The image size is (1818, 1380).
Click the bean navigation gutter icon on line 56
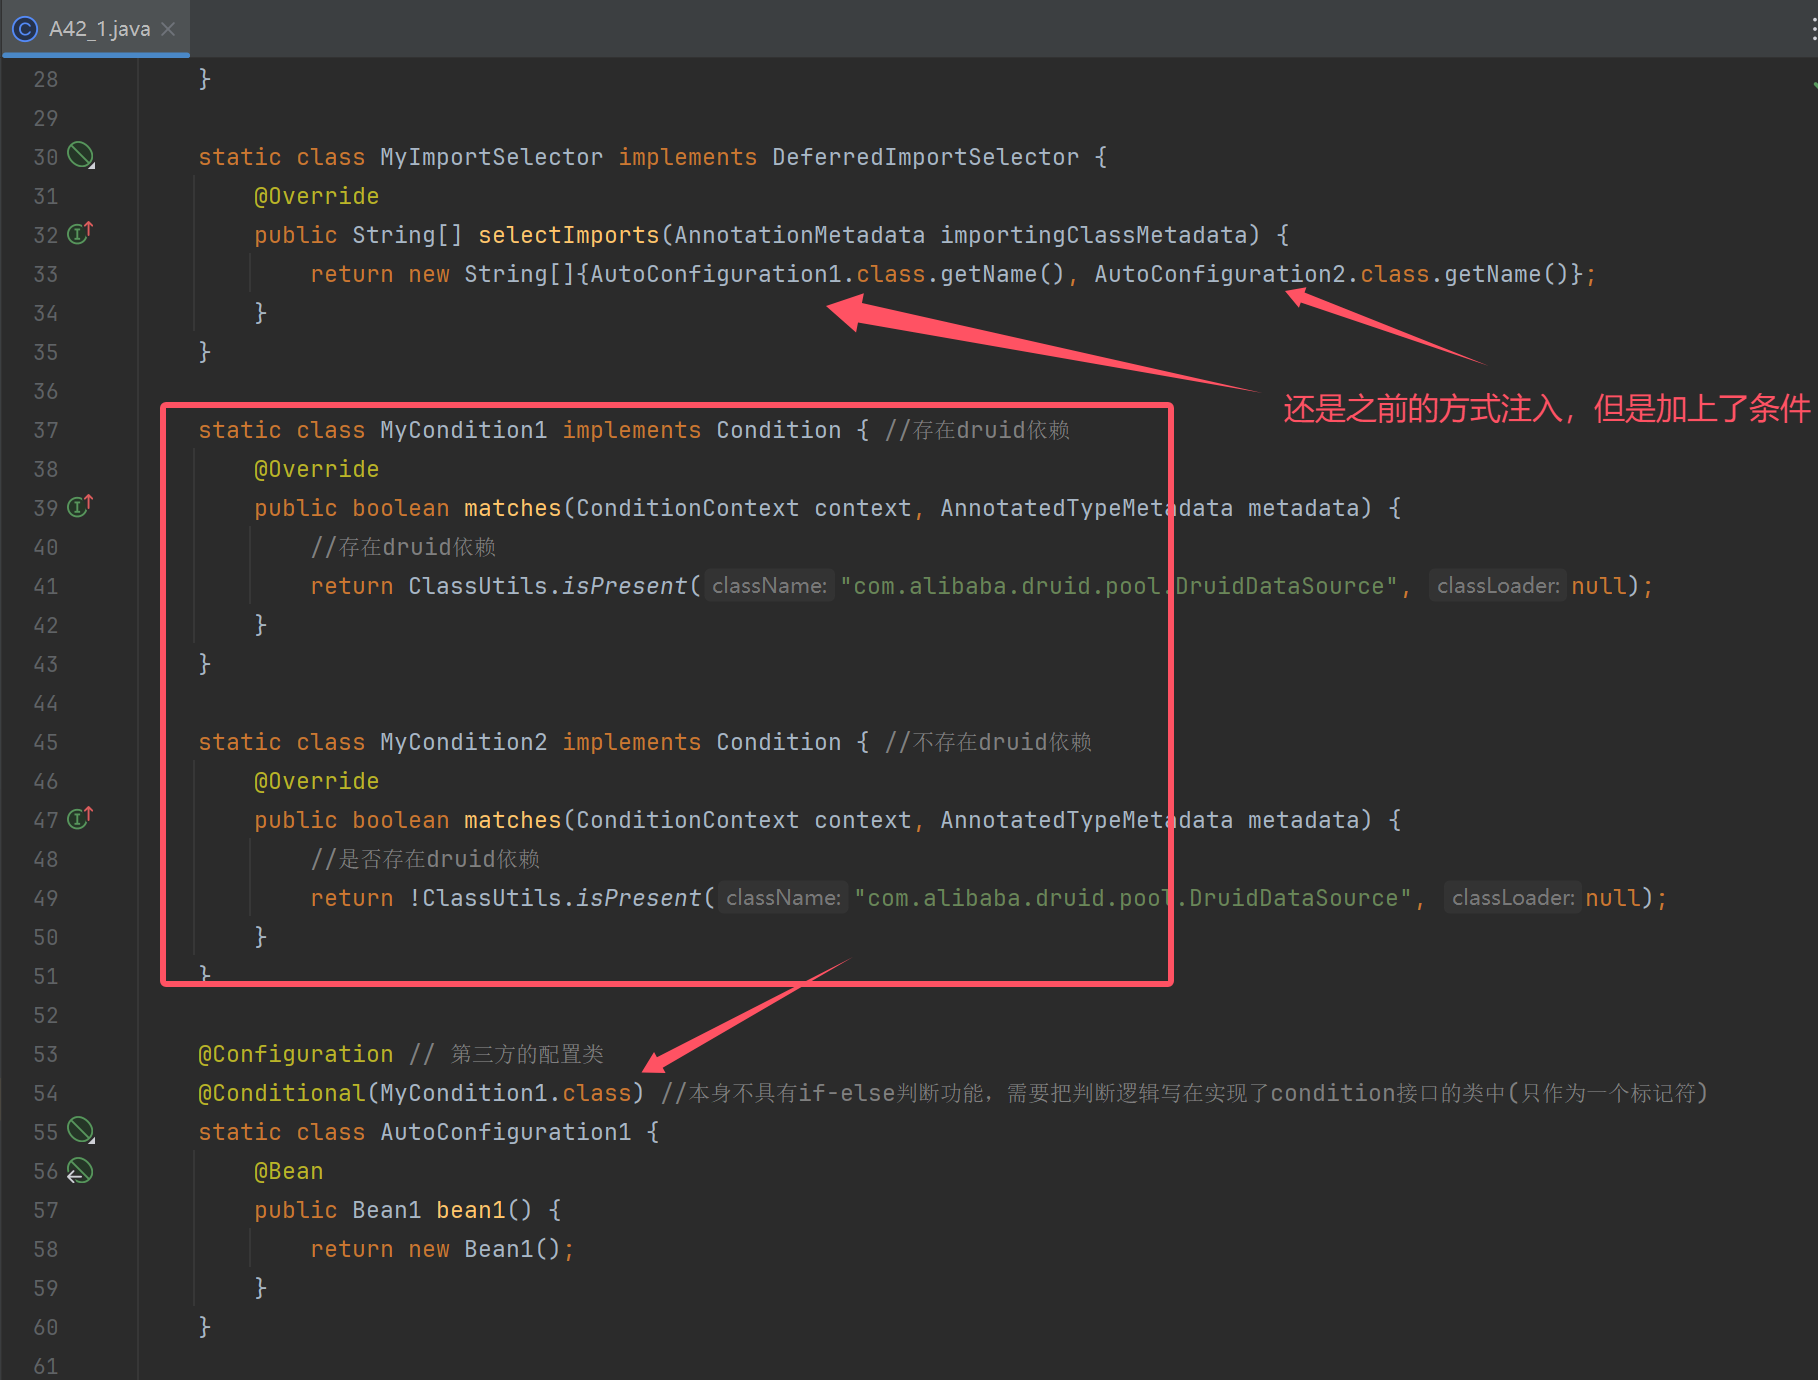(80, 1170)
